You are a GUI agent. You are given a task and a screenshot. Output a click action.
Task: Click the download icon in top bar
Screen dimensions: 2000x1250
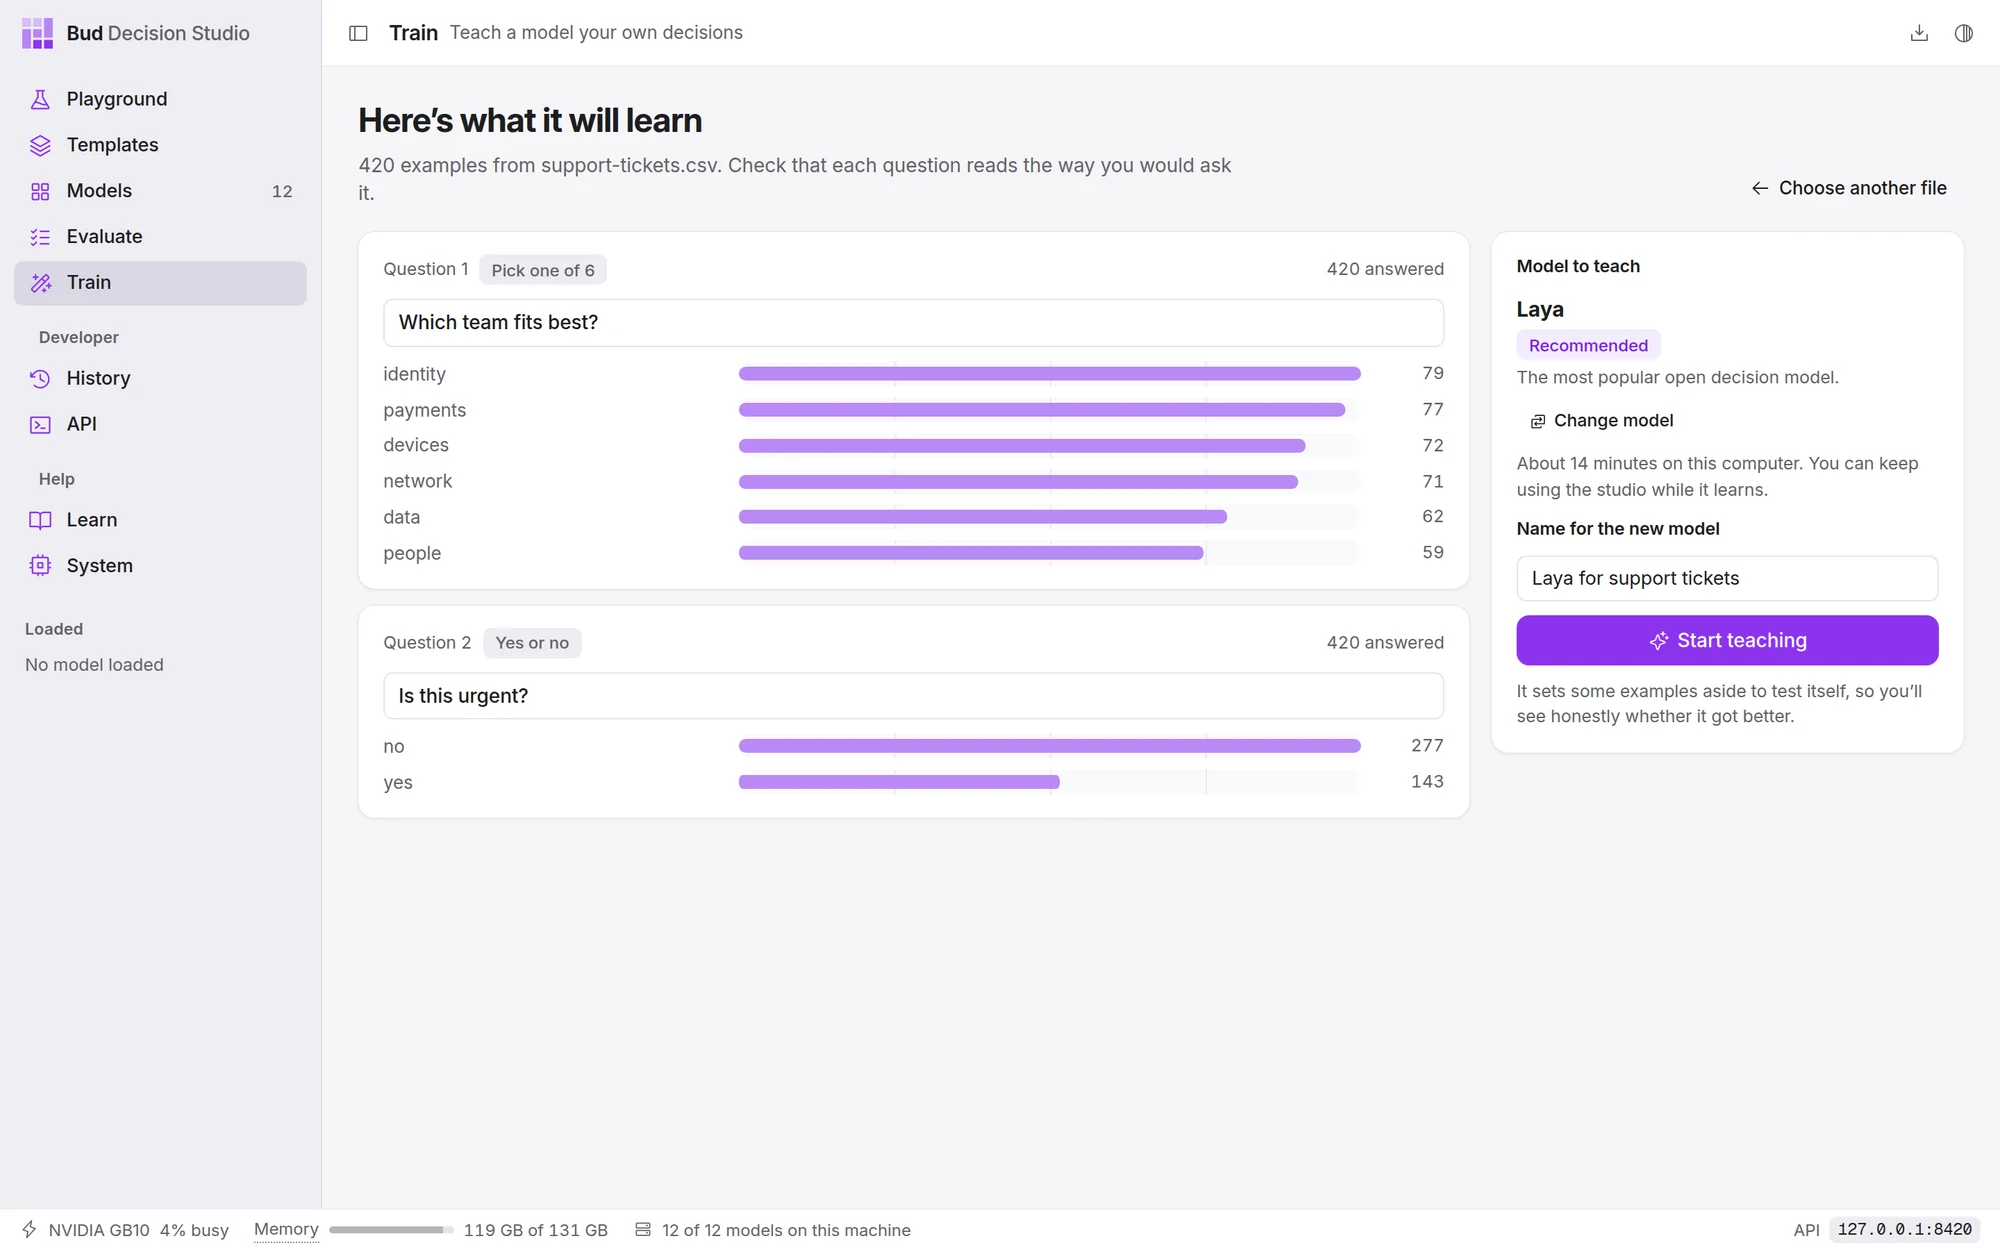click(1919, 33)
